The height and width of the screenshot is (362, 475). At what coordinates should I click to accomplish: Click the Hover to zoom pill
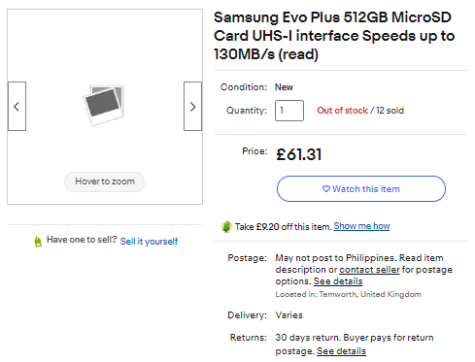[105, 182]
